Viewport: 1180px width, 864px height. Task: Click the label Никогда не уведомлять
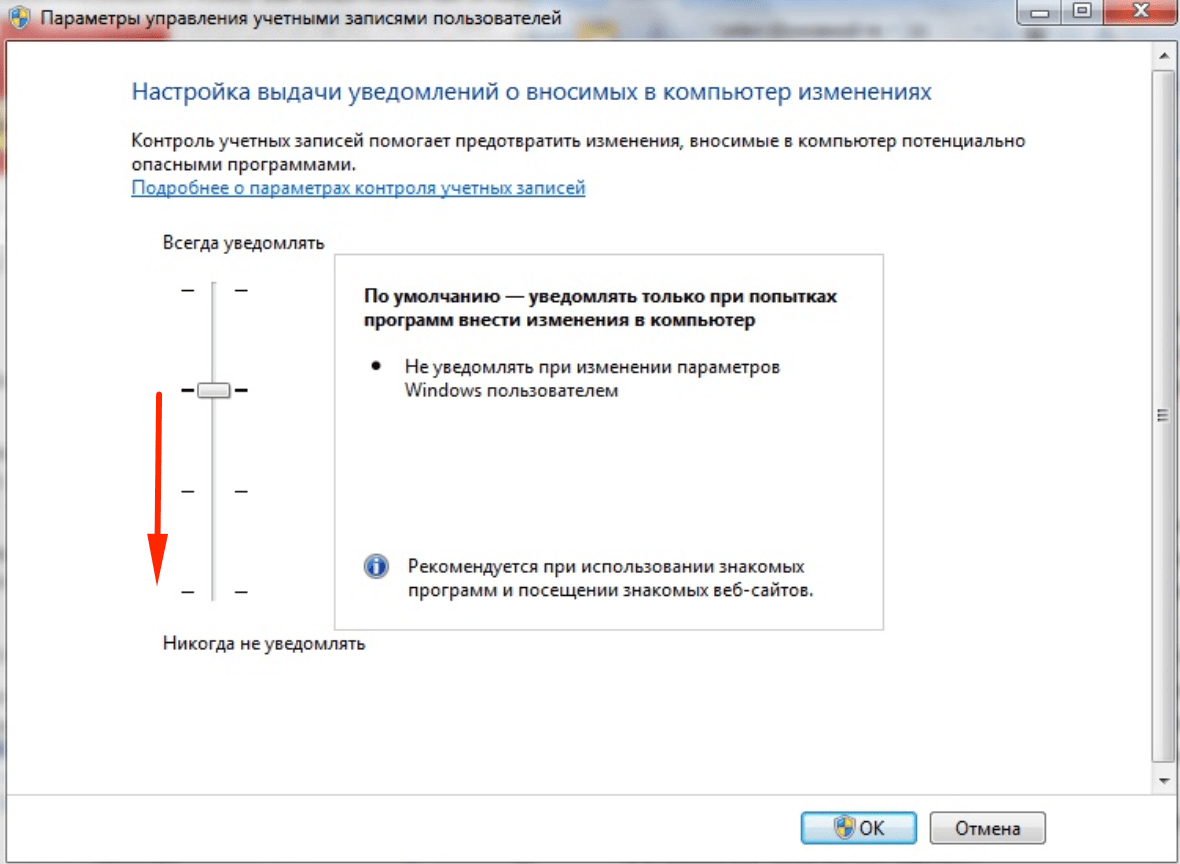[x=263, y=643]
